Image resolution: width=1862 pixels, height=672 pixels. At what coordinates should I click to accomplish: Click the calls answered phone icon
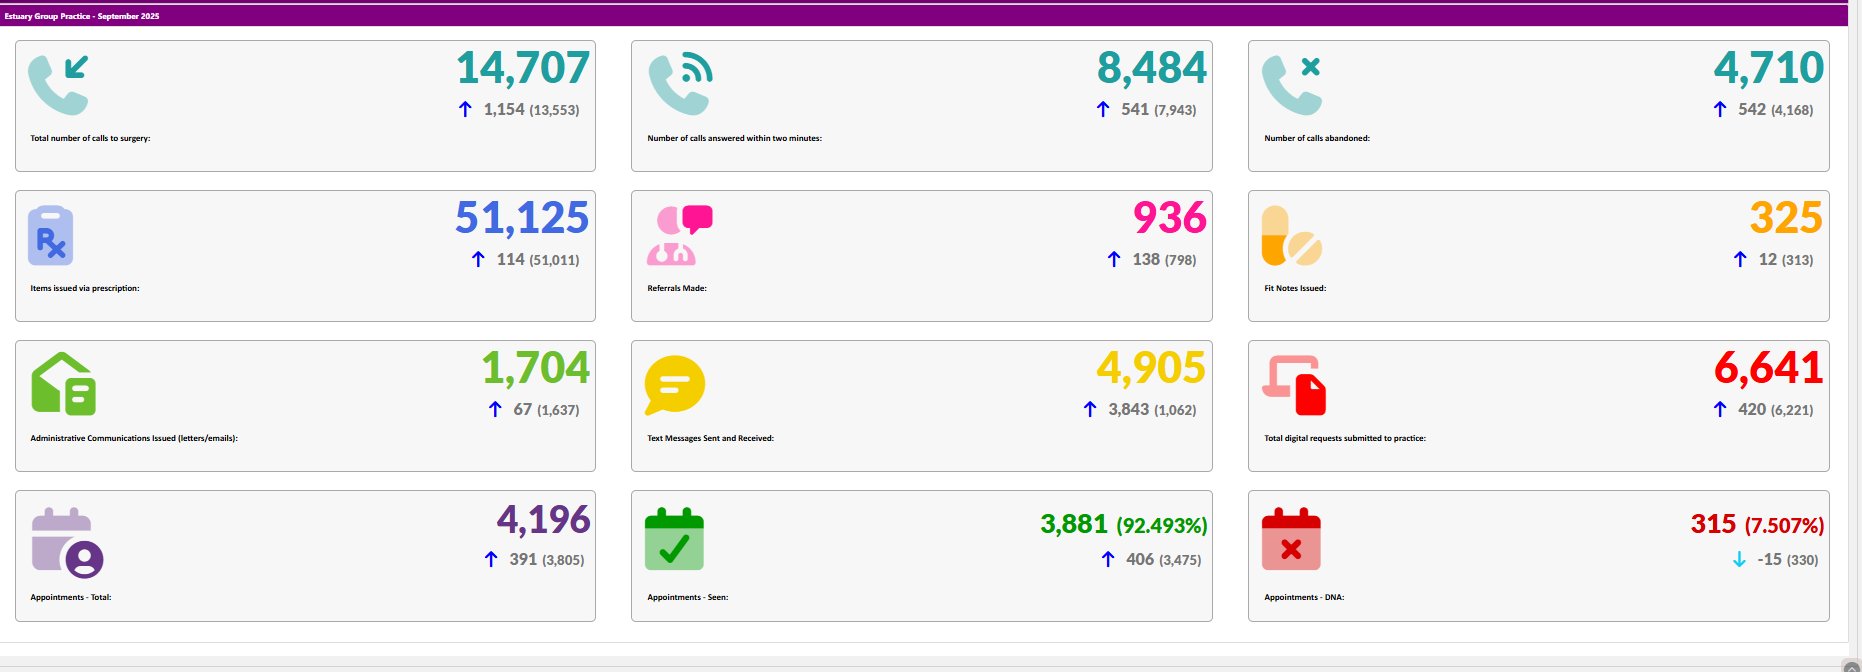(680, 85)
